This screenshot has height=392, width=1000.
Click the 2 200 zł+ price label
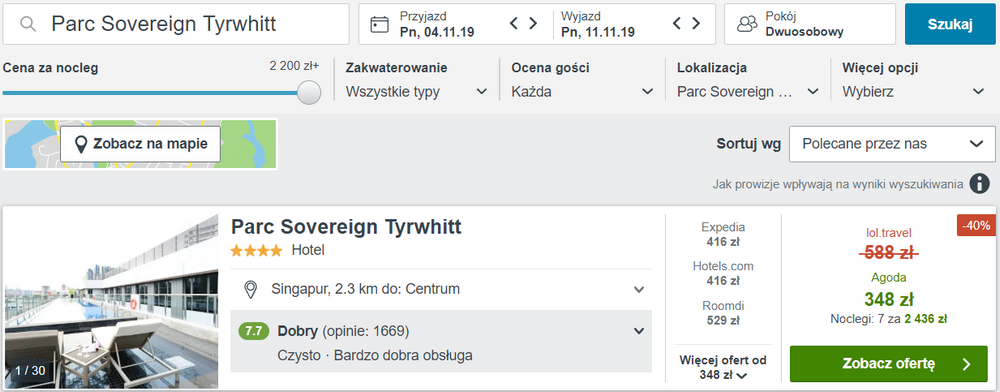coord(295,66)
